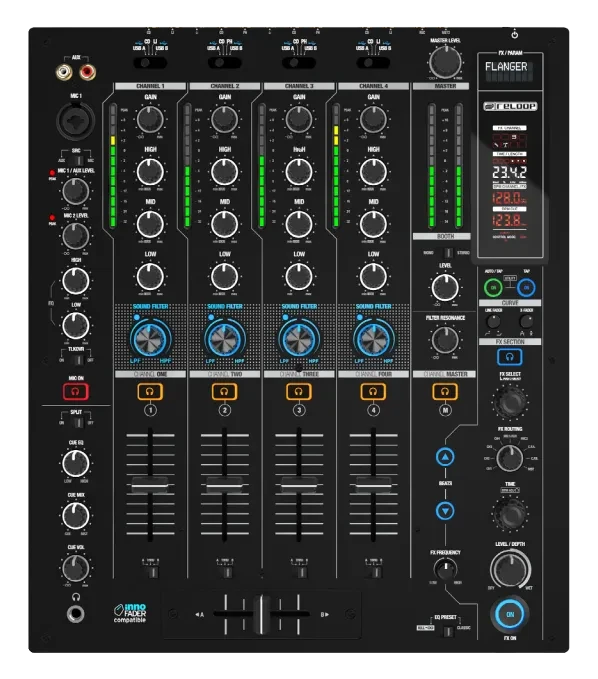
Task: Toggle the SRC AUX/MIC switch
Action: (x=77, y=161)
